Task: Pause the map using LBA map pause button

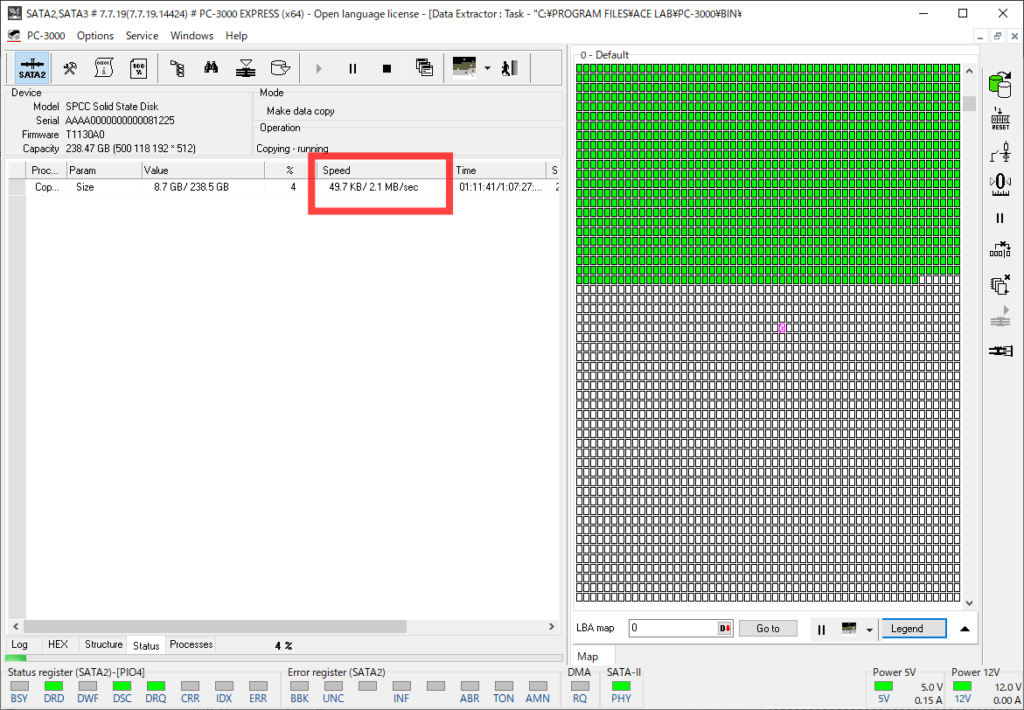Action: click(x=822, y=629)
